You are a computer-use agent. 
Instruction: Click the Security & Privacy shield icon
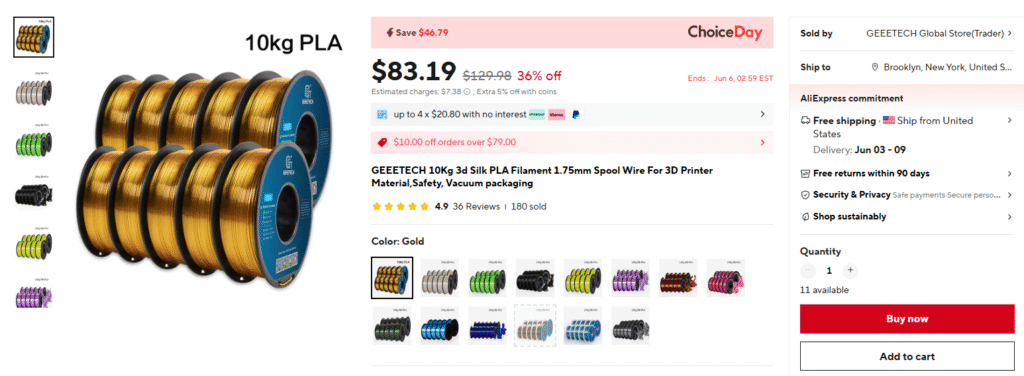(805, 195)
